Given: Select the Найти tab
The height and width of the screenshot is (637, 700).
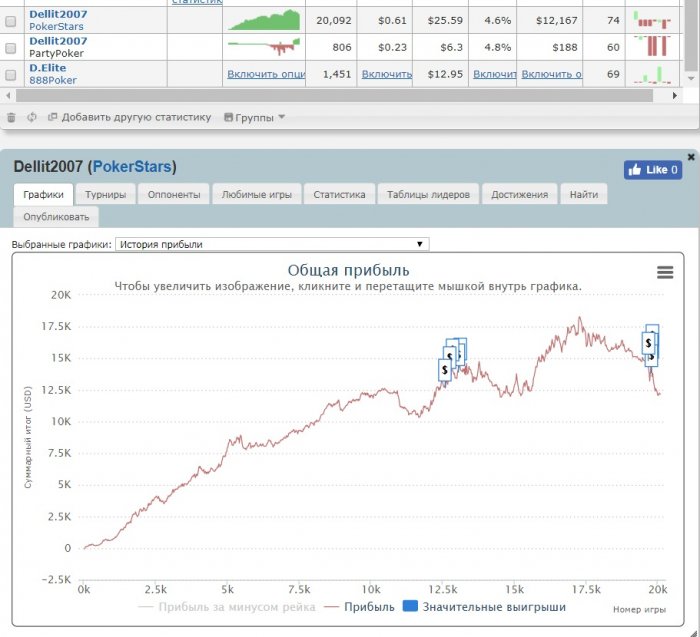Looking at the screenshot, I should [583, 195].
